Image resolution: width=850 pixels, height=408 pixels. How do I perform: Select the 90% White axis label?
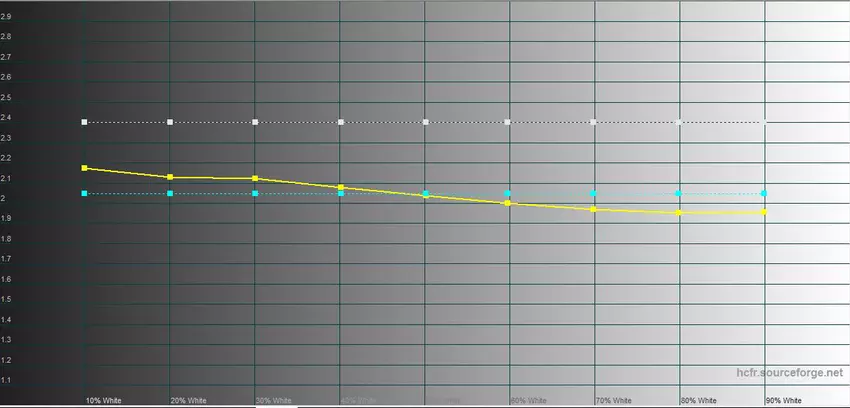784,400
